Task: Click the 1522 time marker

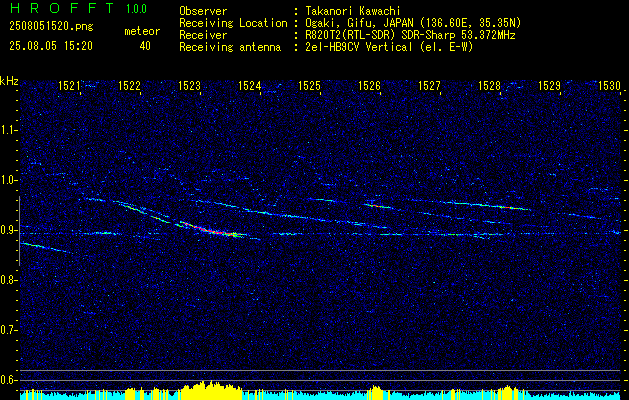Action: pos(130,86)
